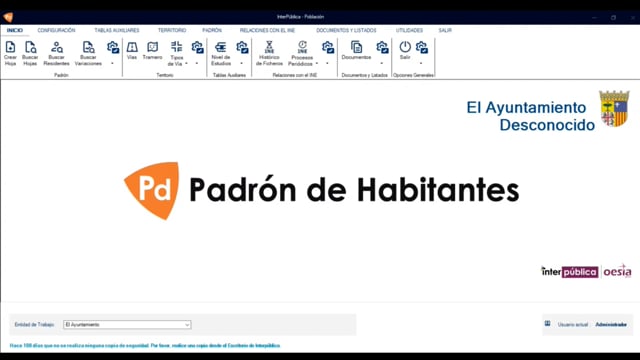Click the El Ayuntamiento Desconocido heading
The image size is (640, 360).
tap(531, 116)
